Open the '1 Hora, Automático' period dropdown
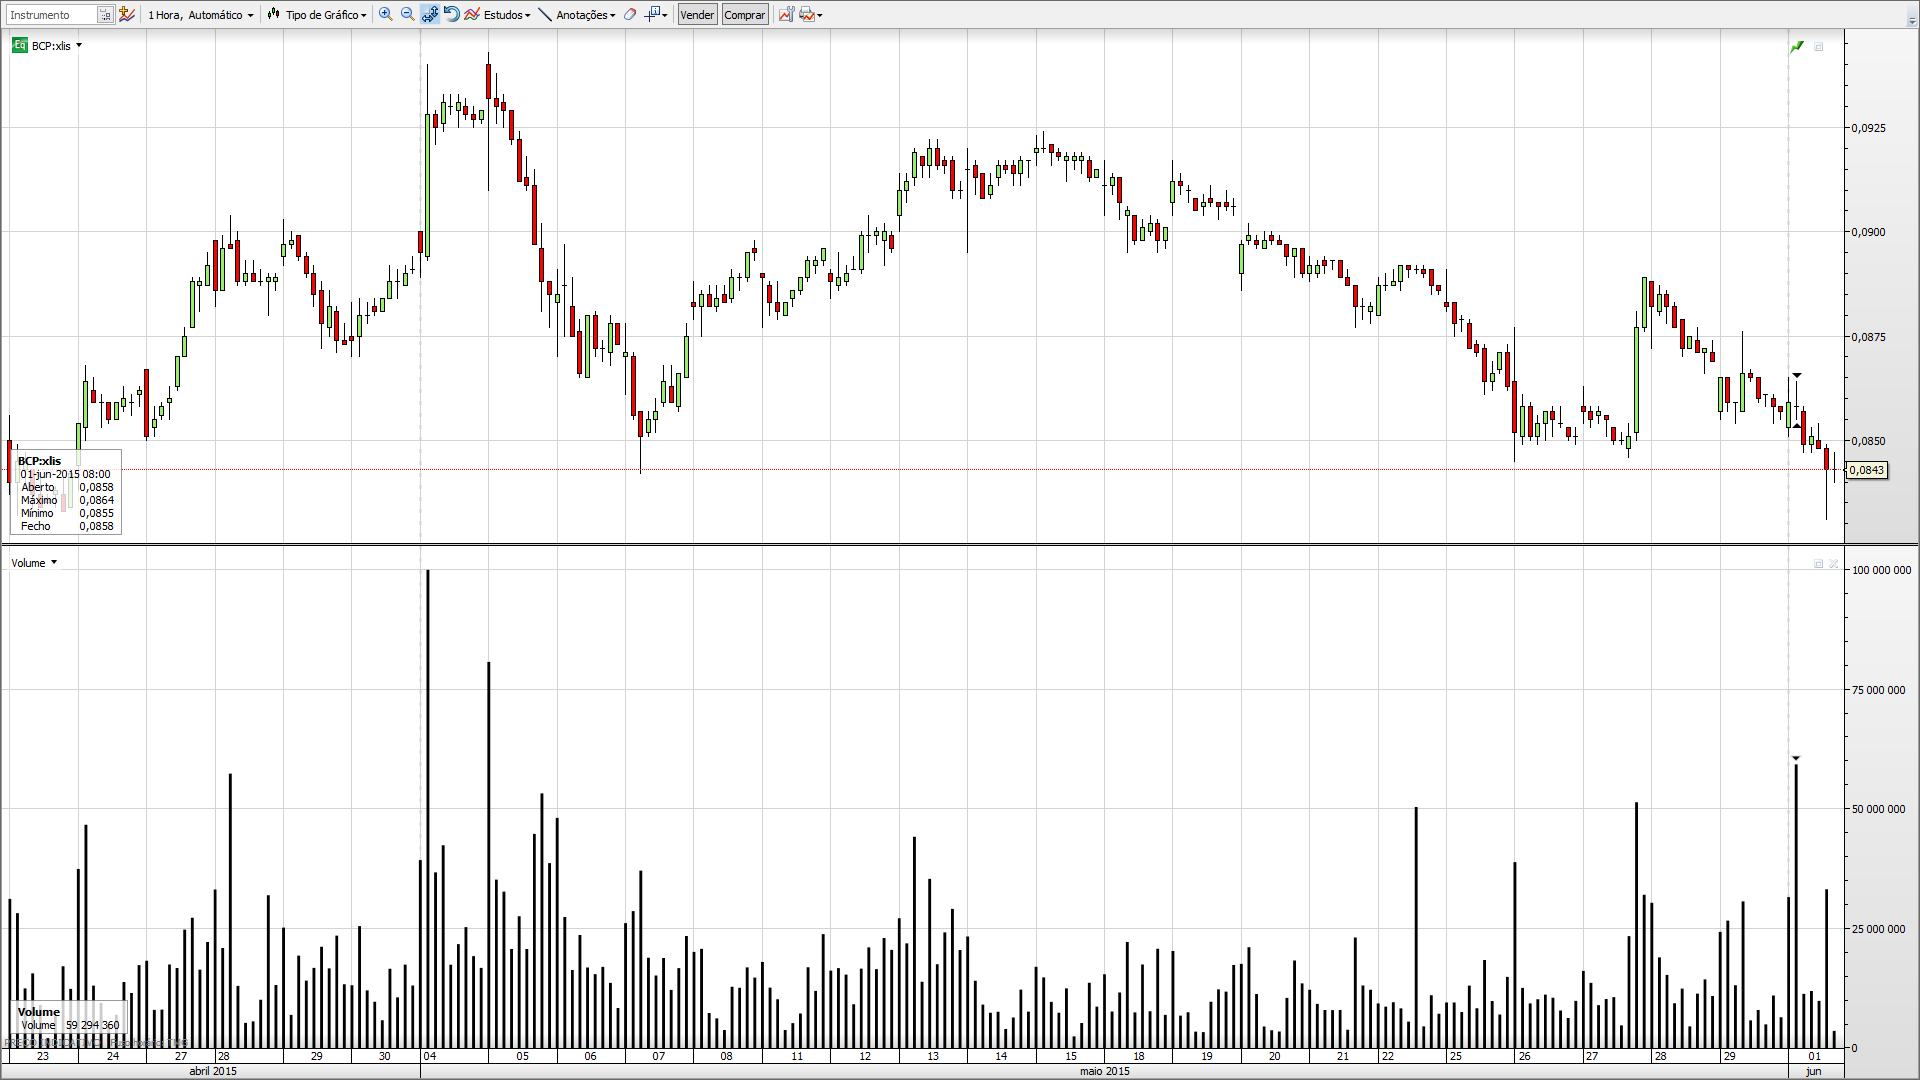This screenshot has height=1080, width=1920. click(201, 14)
